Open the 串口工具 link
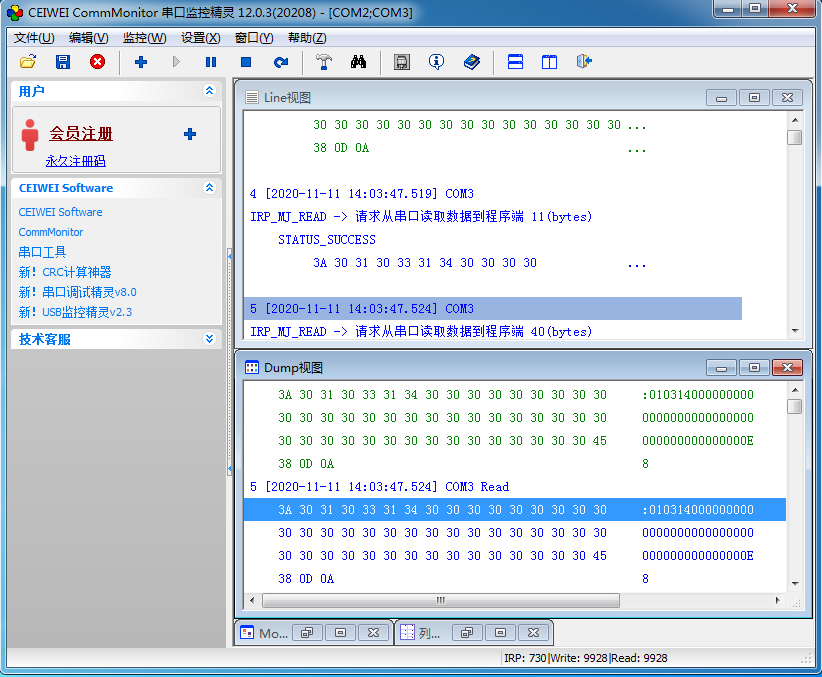822x677 pixels. point(42,252)
